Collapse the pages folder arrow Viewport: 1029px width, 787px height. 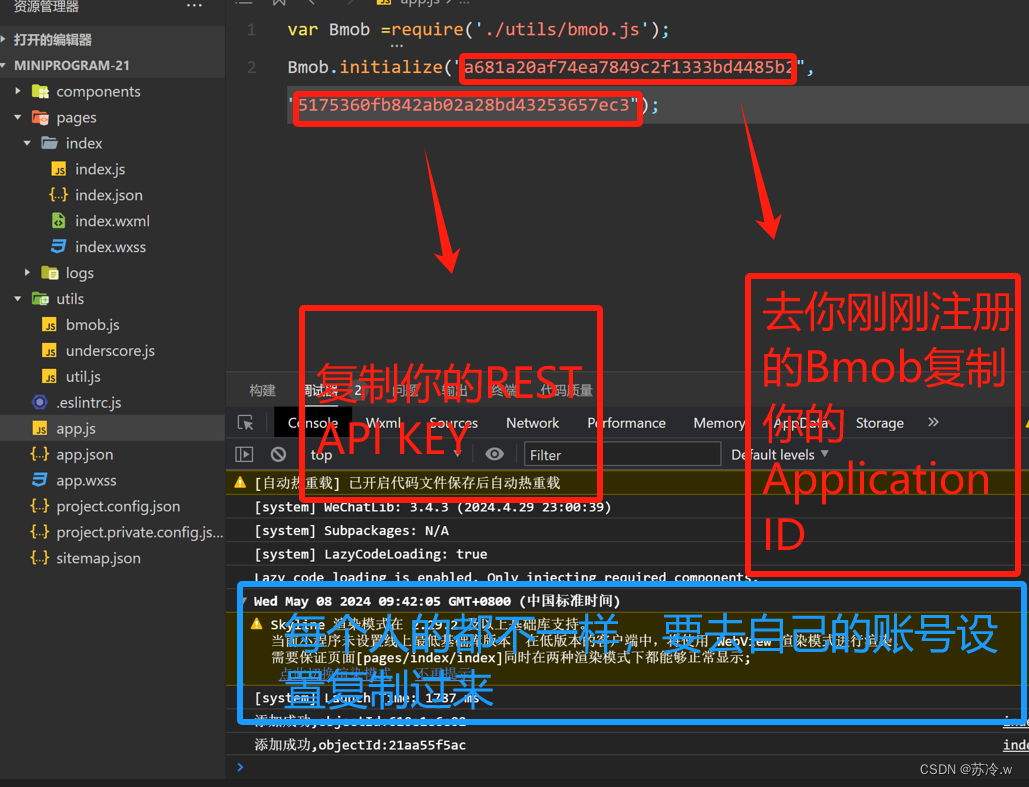tap(18, 117)
